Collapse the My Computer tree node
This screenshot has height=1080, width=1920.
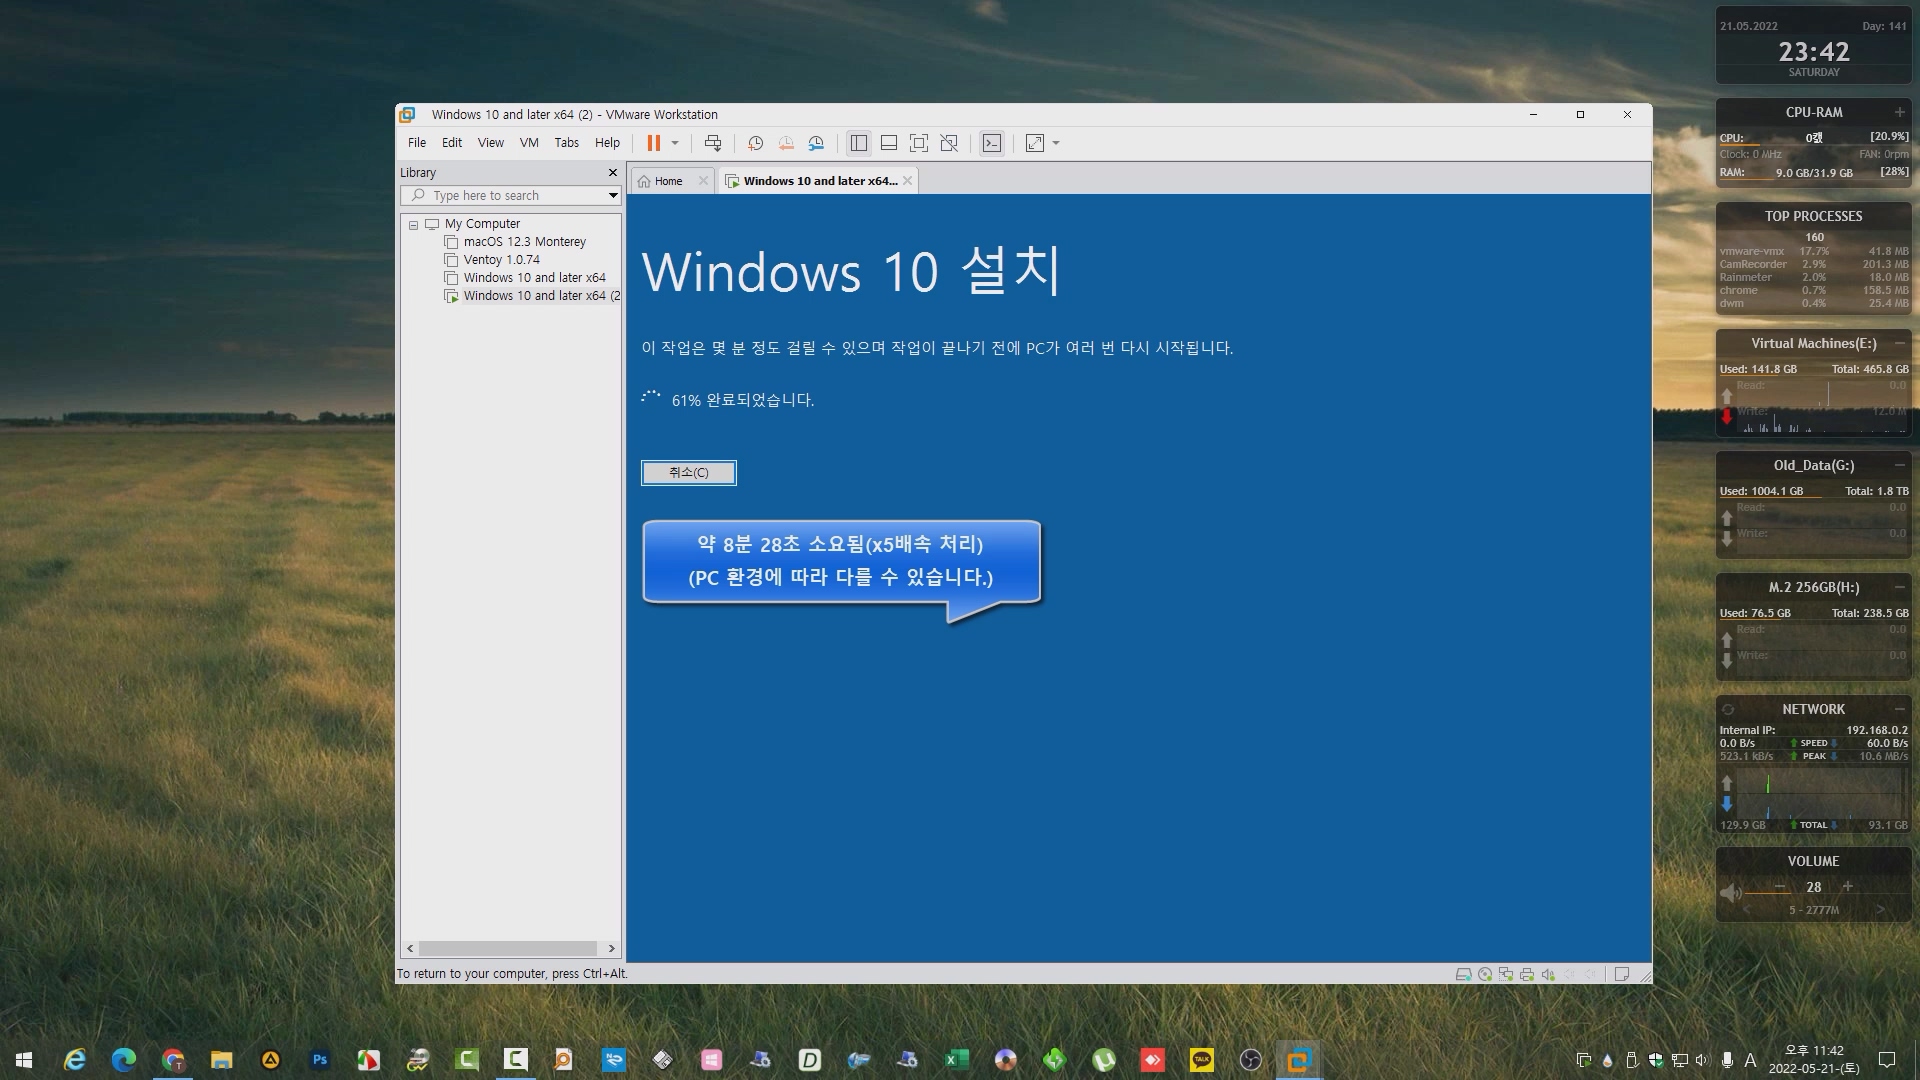[413, 225]
